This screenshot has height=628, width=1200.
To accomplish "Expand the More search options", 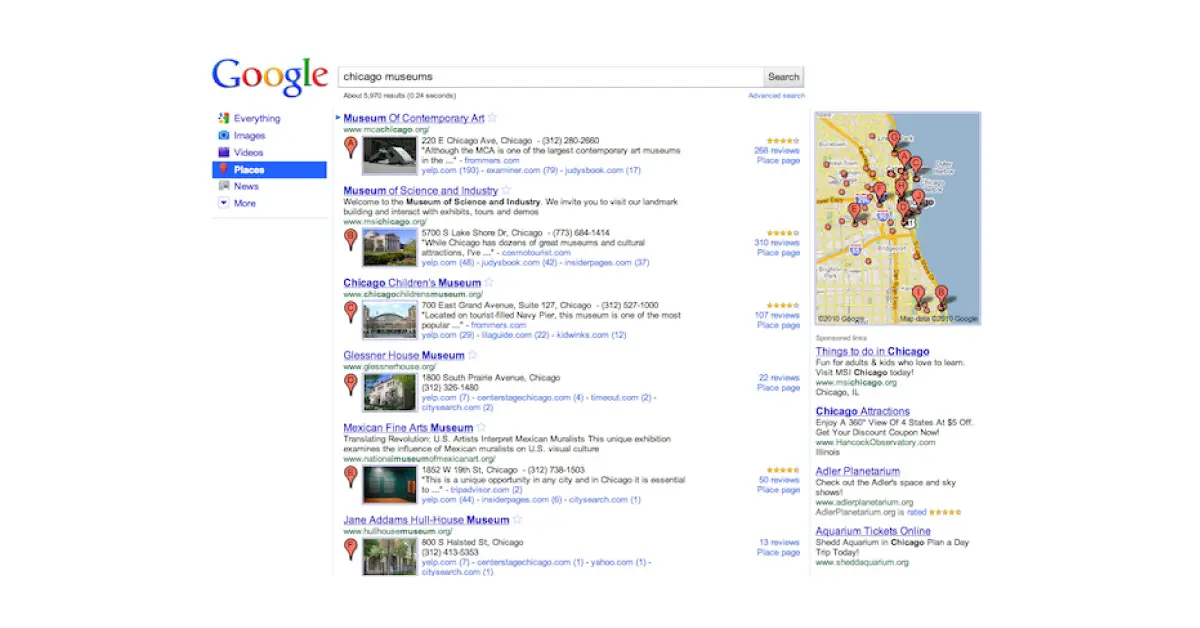I will click(x=244, y=203).
